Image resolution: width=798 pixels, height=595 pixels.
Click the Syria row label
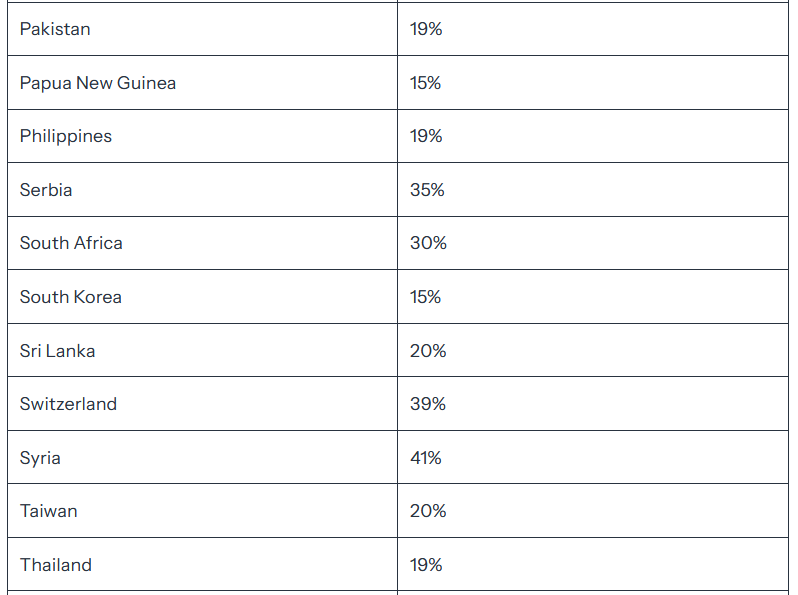coord(40,458)
